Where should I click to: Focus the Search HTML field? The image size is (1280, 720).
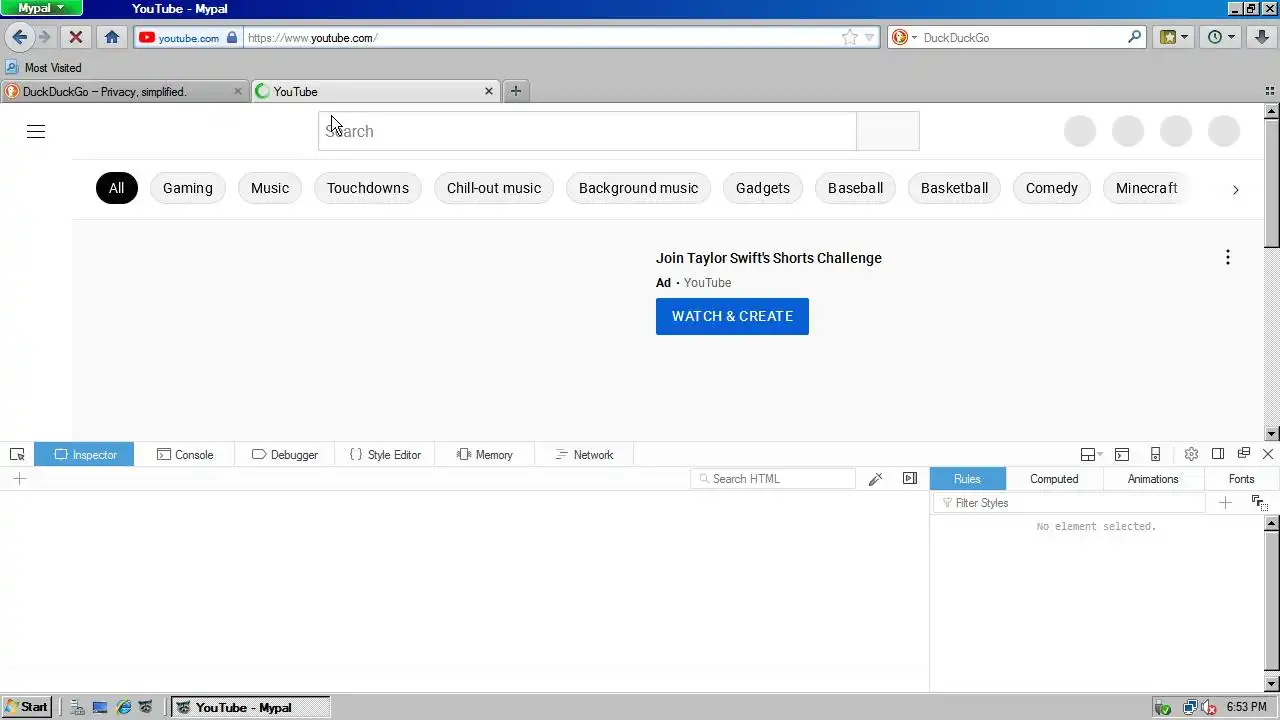pos(773,479)
